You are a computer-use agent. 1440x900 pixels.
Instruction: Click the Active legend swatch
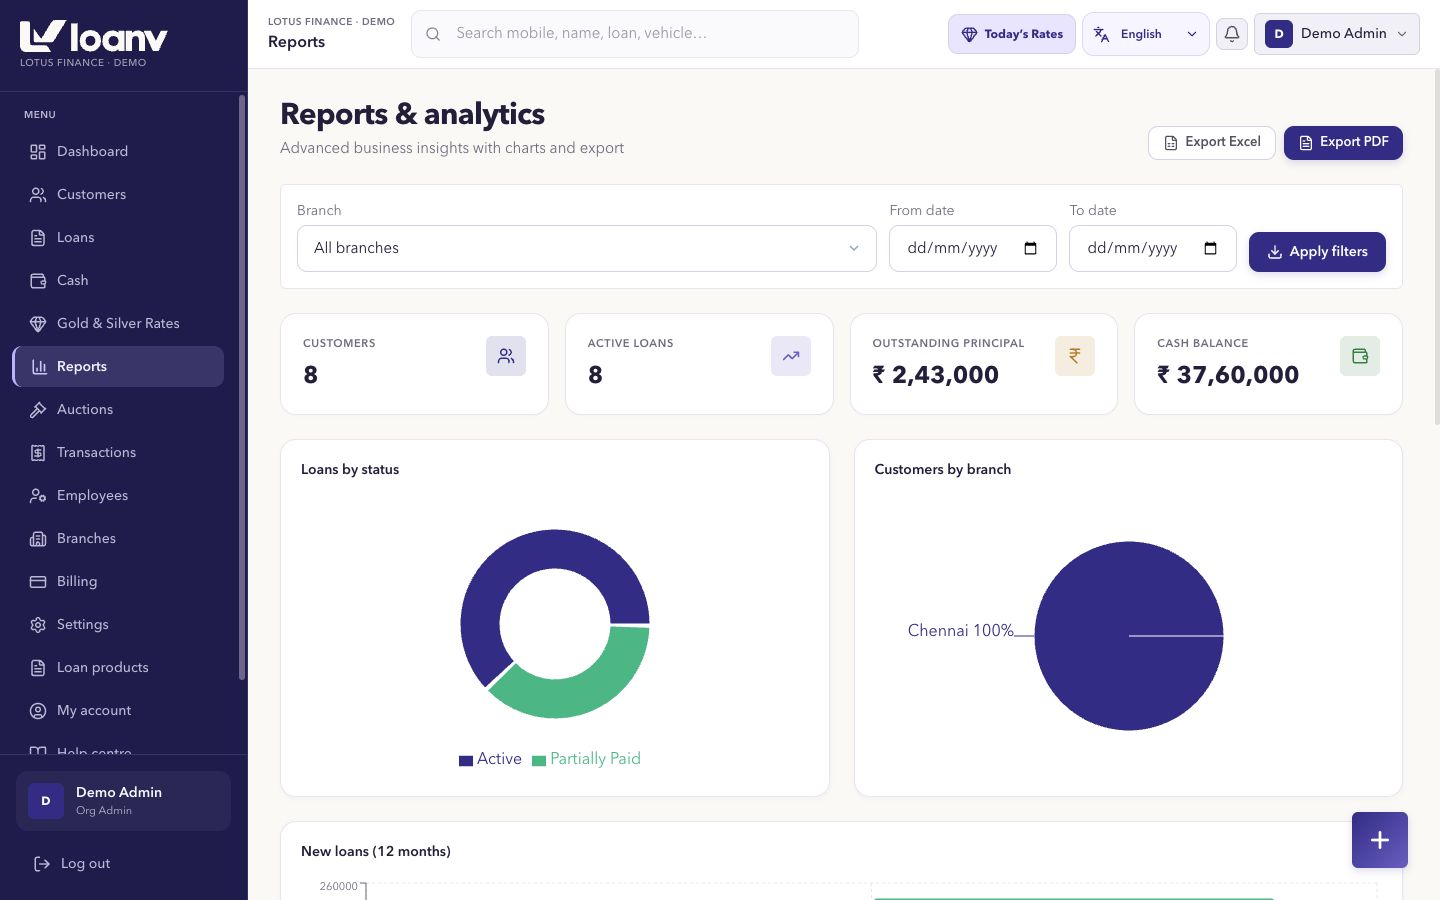[466, 760]
